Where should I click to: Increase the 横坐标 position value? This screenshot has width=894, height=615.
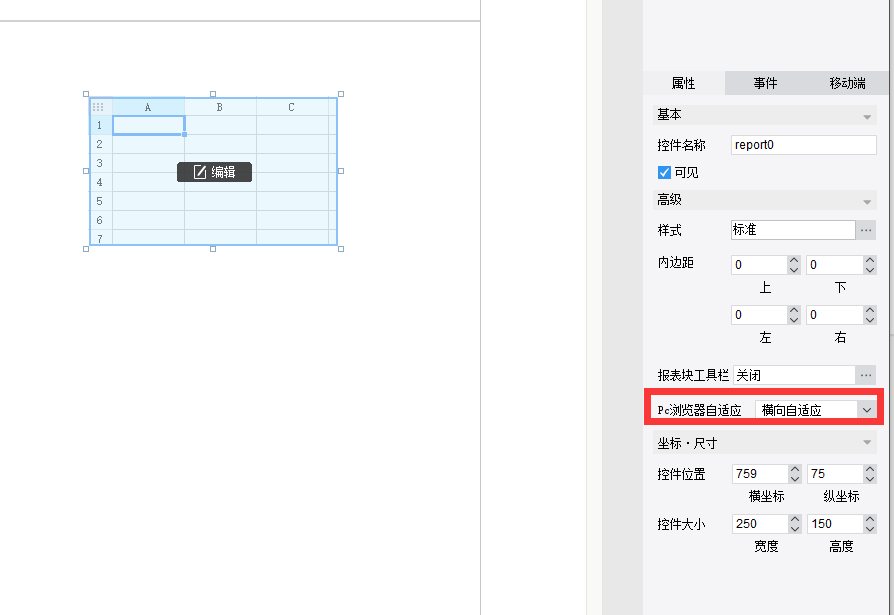[x=795, y=469]
